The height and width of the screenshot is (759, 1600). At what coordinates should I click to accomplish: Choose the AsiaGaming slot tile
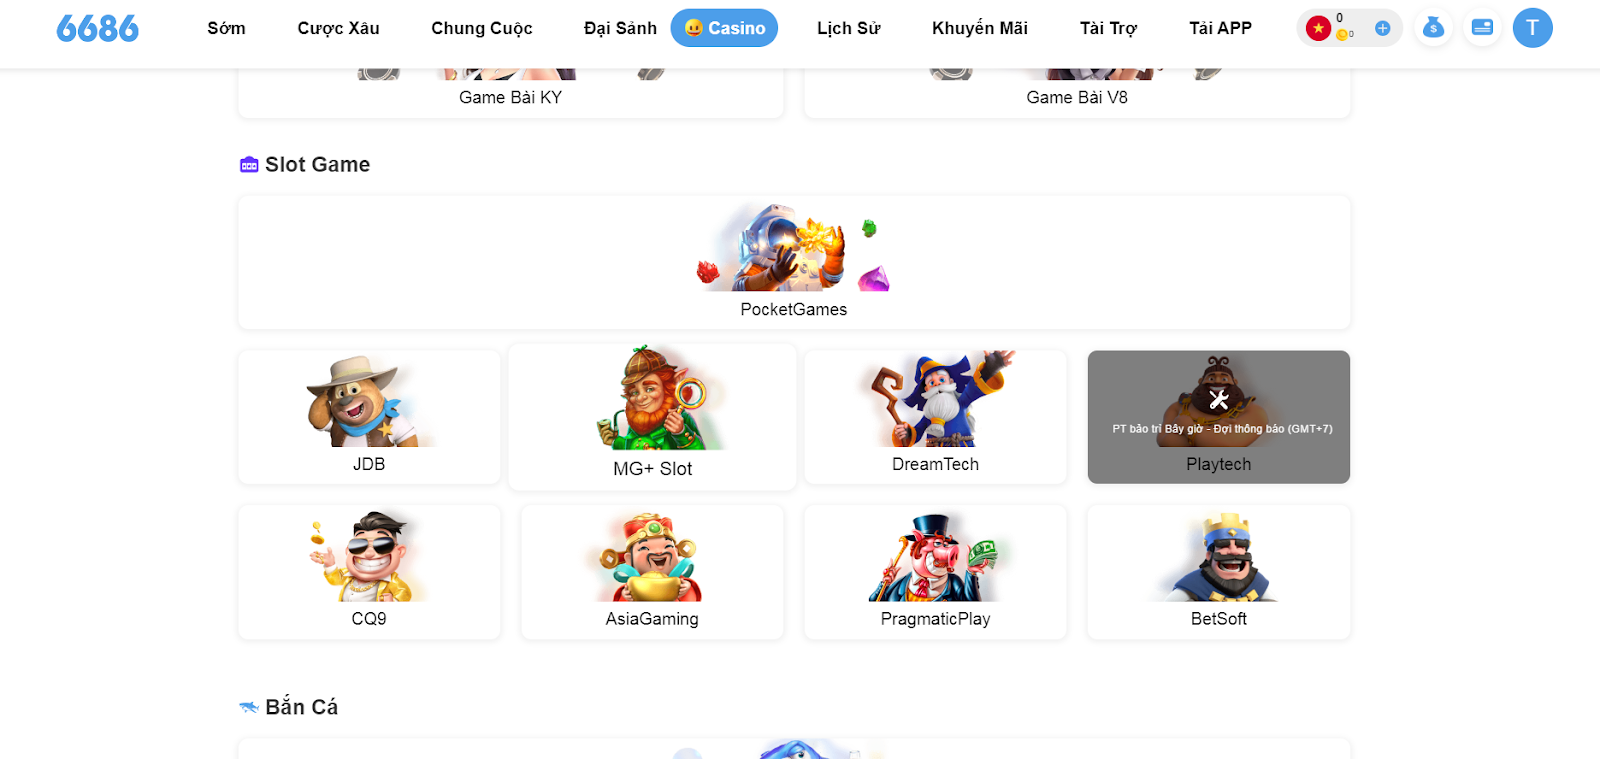652,572
